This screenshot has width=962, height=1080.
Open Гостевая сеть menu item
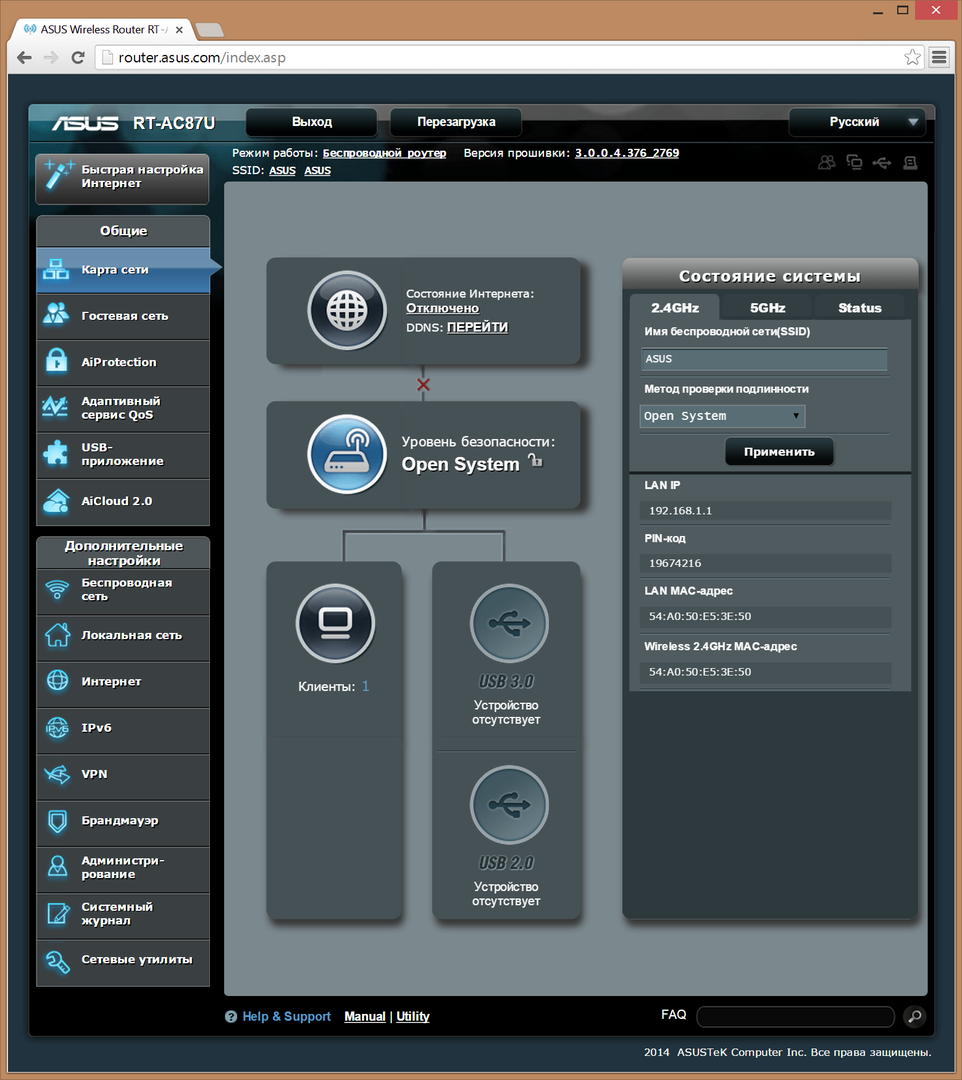click(x=123, y=316)
